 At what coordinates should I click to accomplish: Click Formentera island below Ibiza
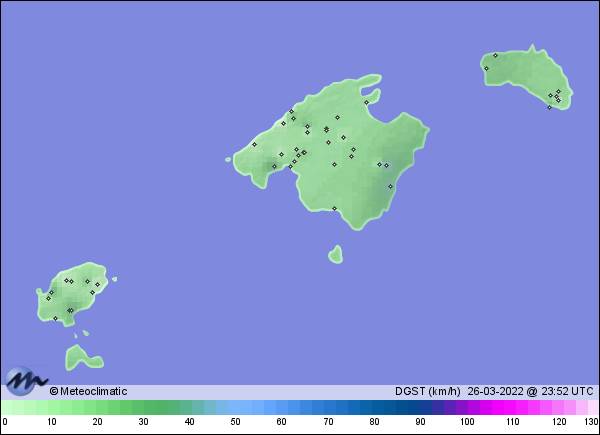point(83,358)
